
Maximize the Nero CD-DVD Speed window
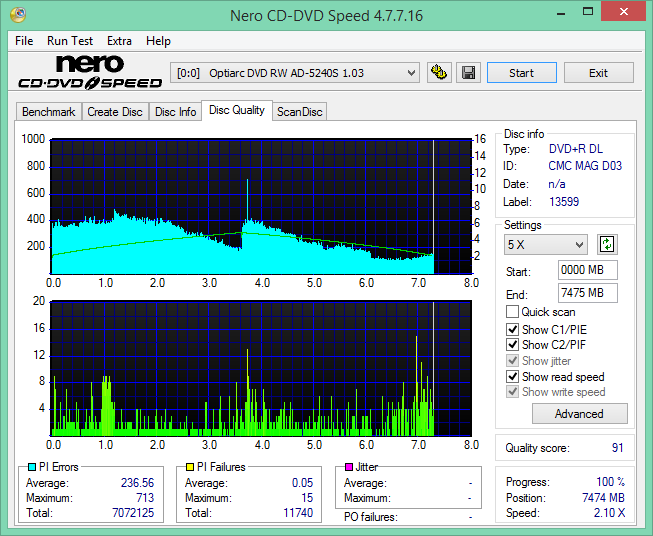tap(588, 12)
